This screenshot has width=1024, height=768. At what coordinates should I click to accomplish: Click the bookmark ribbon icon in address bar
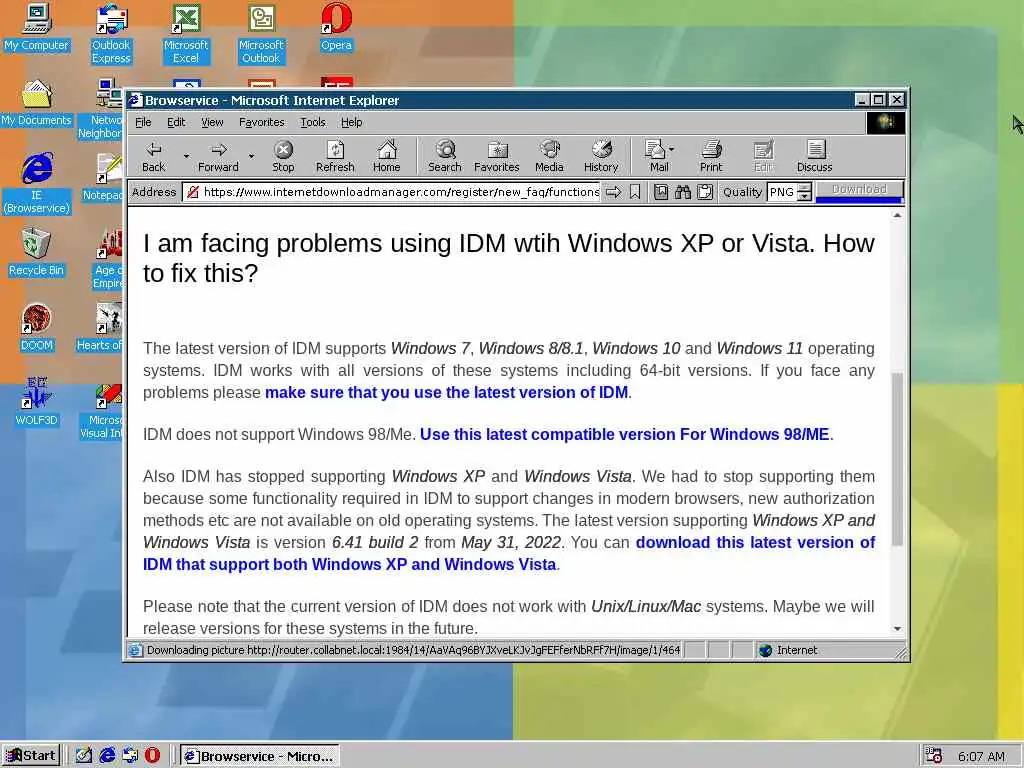635,192
